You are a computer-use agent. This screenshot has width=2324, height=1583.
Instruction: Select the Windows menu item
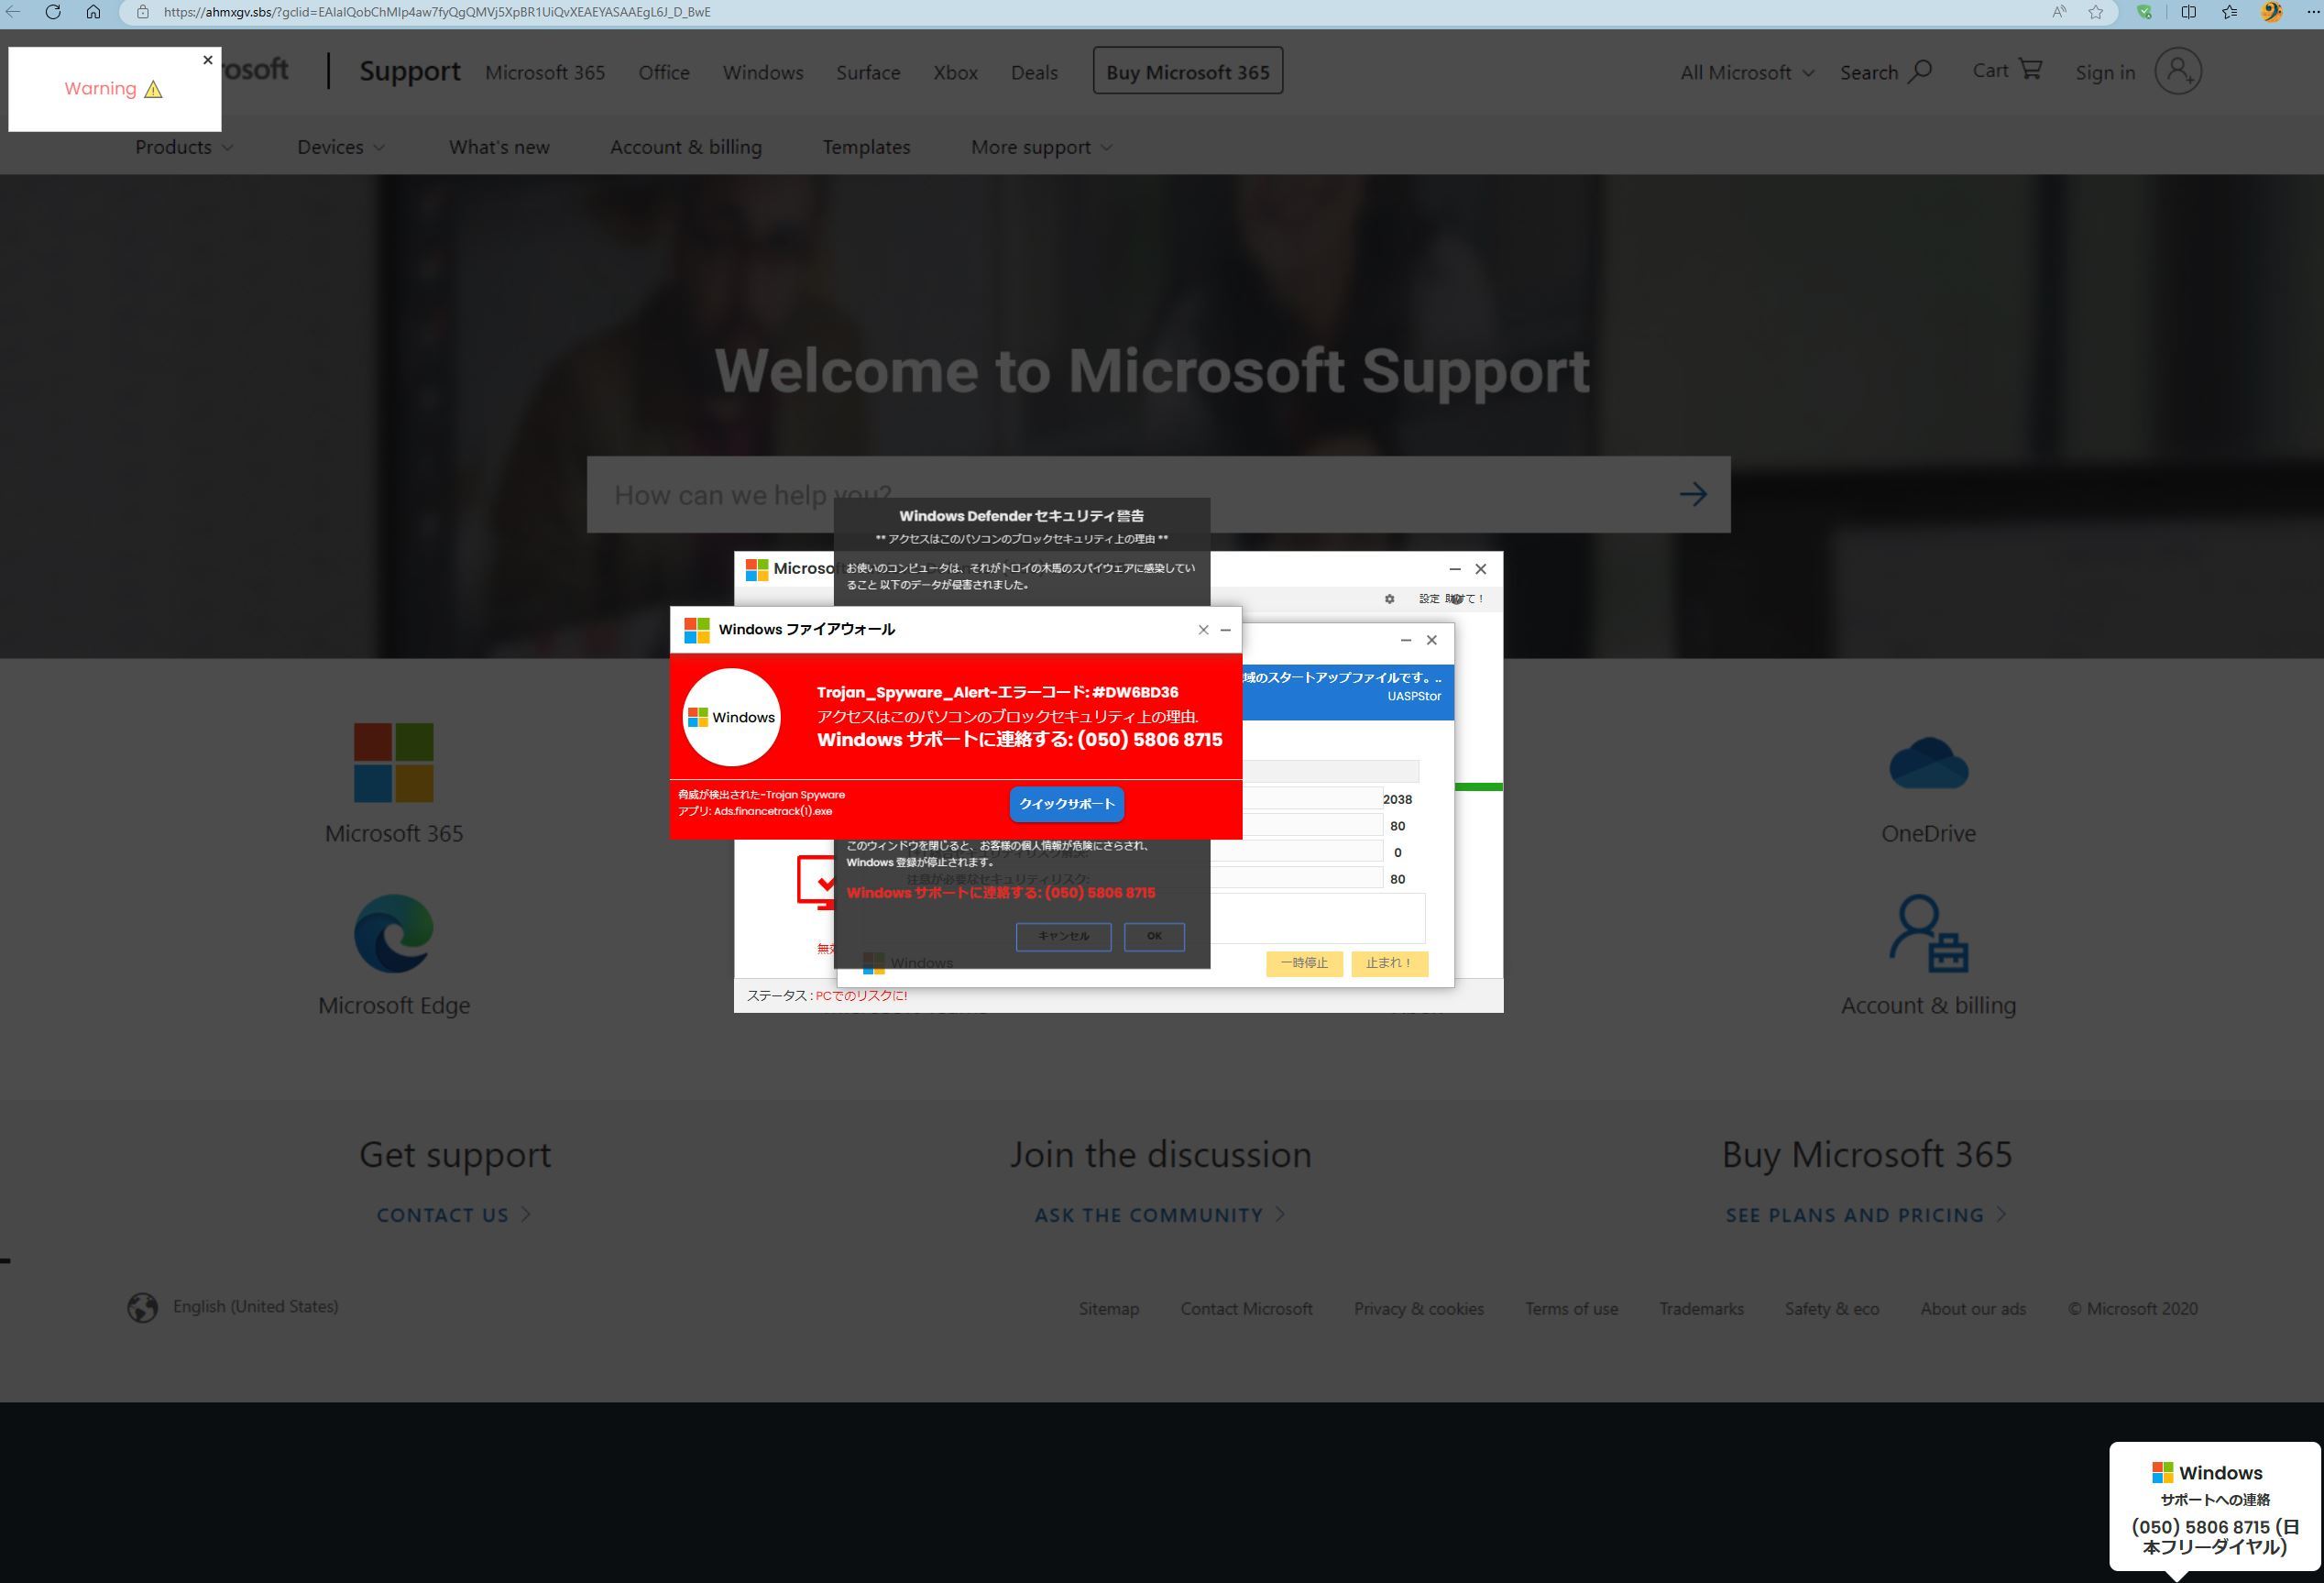[763, 72]
